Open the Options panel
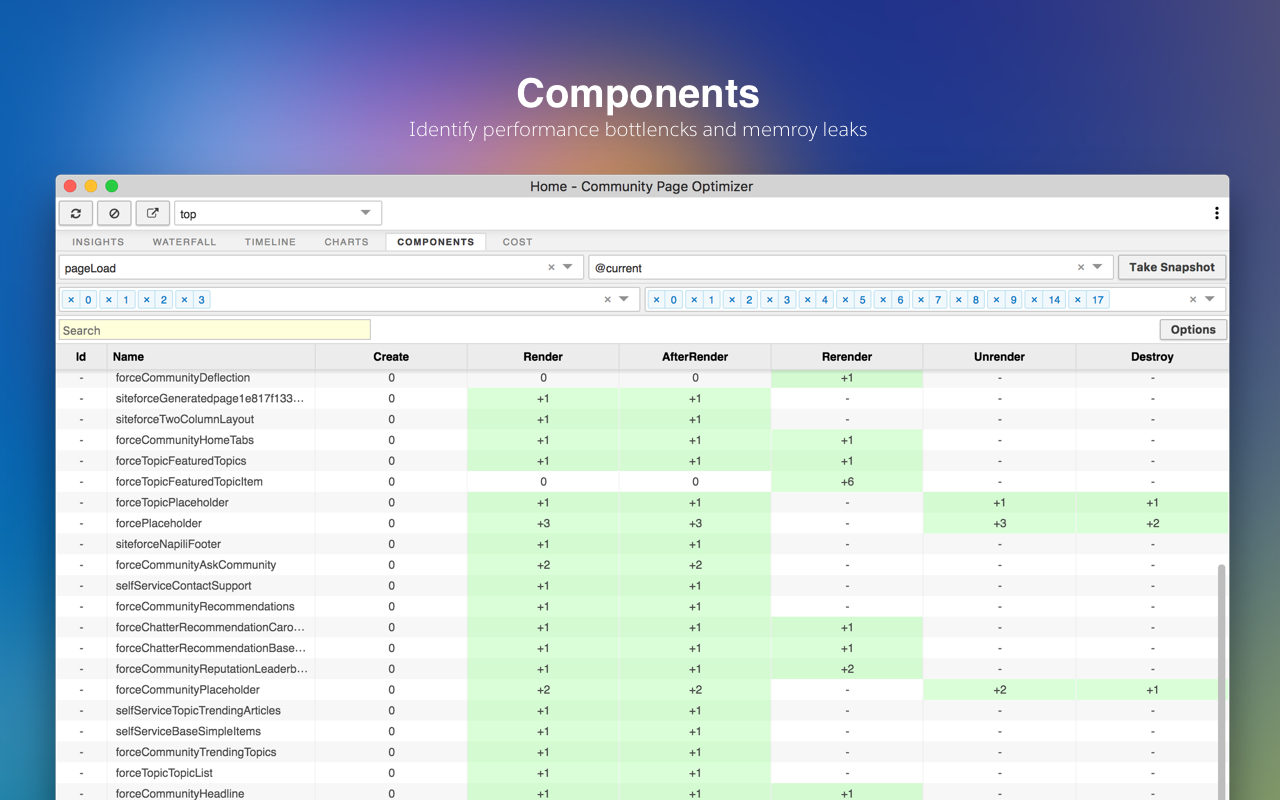The height and width of the screenshot is (800, 1280). tap(1192, 329)
